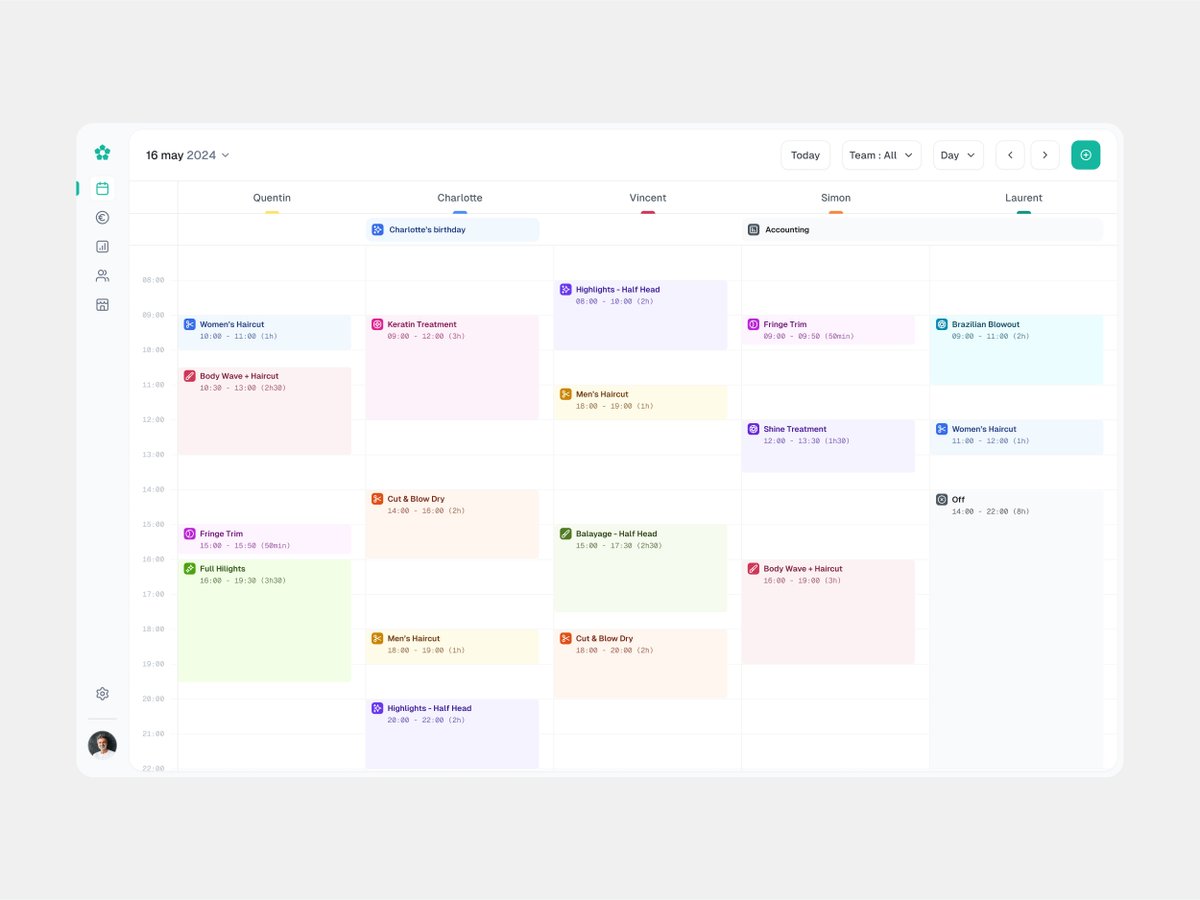Image resolution: width=1200 pixels, height=900 pixels.
Task: Click the green flower app logo
Action: coord(102,152)
